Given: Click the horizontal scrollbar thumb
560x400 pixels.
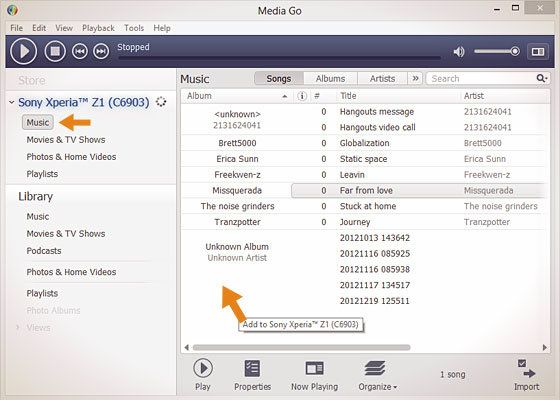Looking at the screenshot, I should (301, 347).
